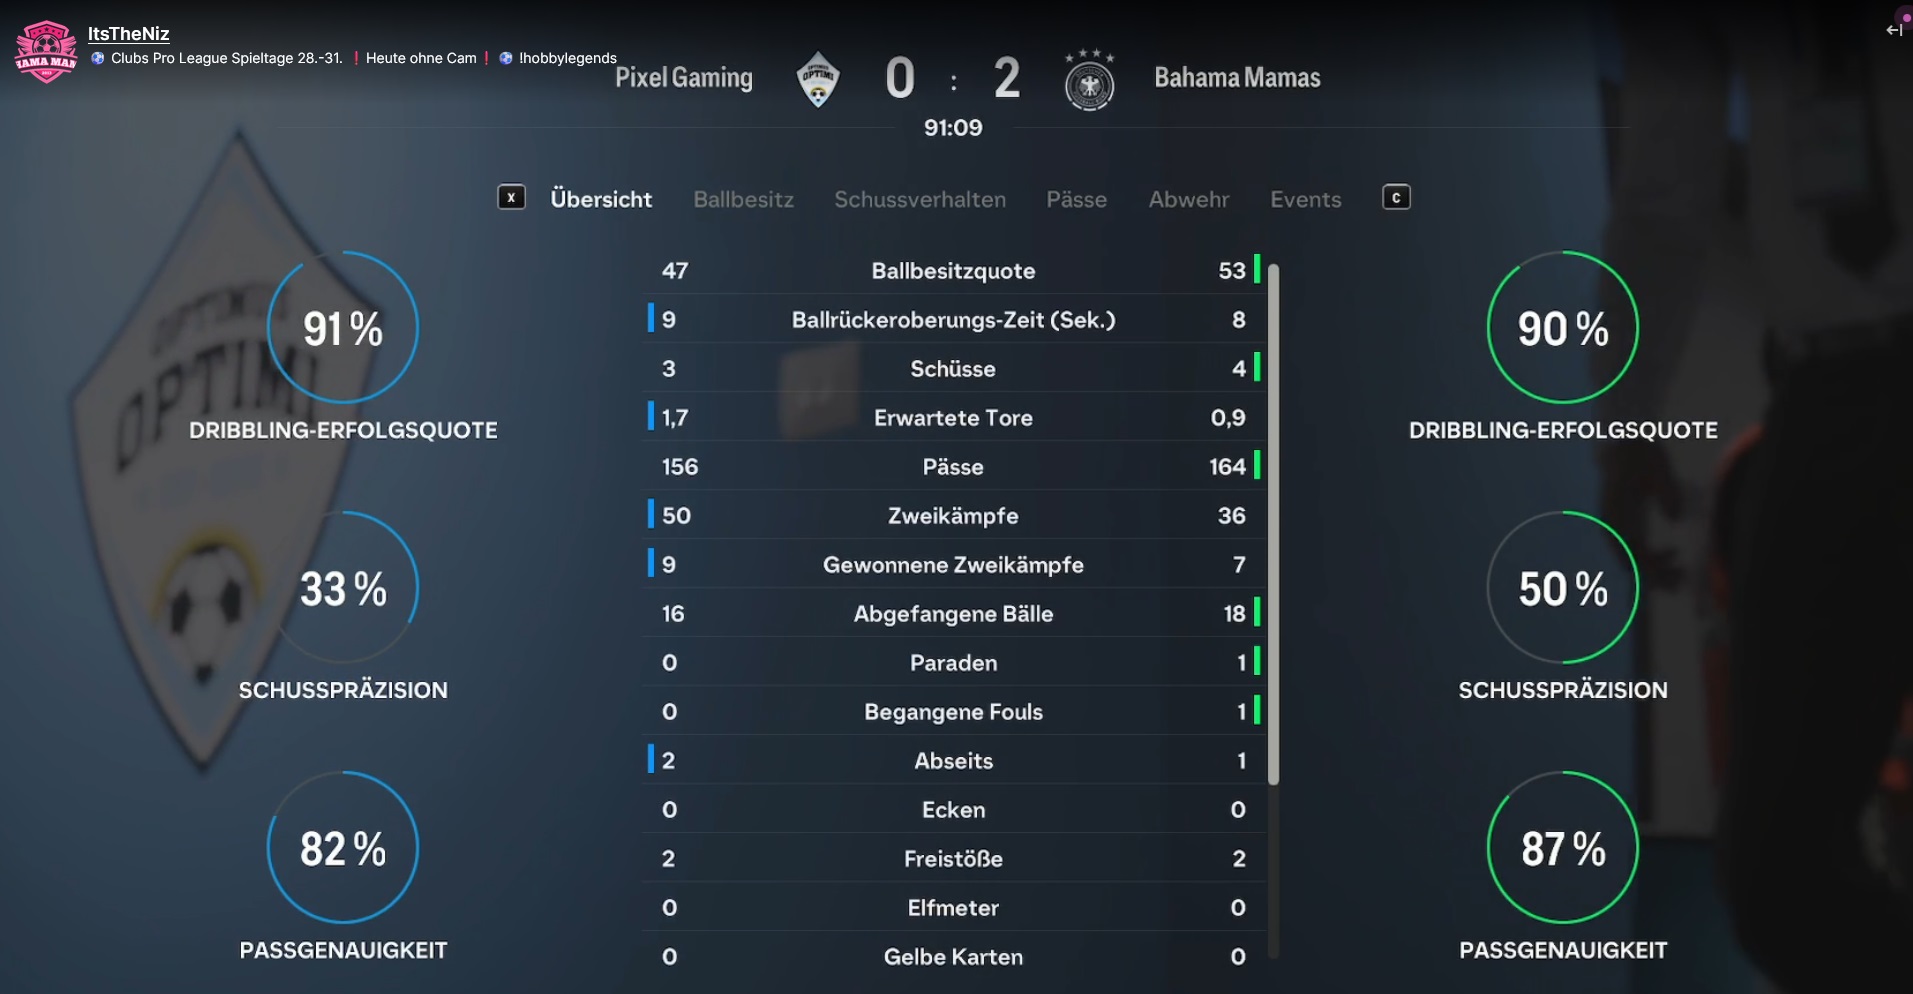Click the collapse arrow icon at top right

(1894, 30)
